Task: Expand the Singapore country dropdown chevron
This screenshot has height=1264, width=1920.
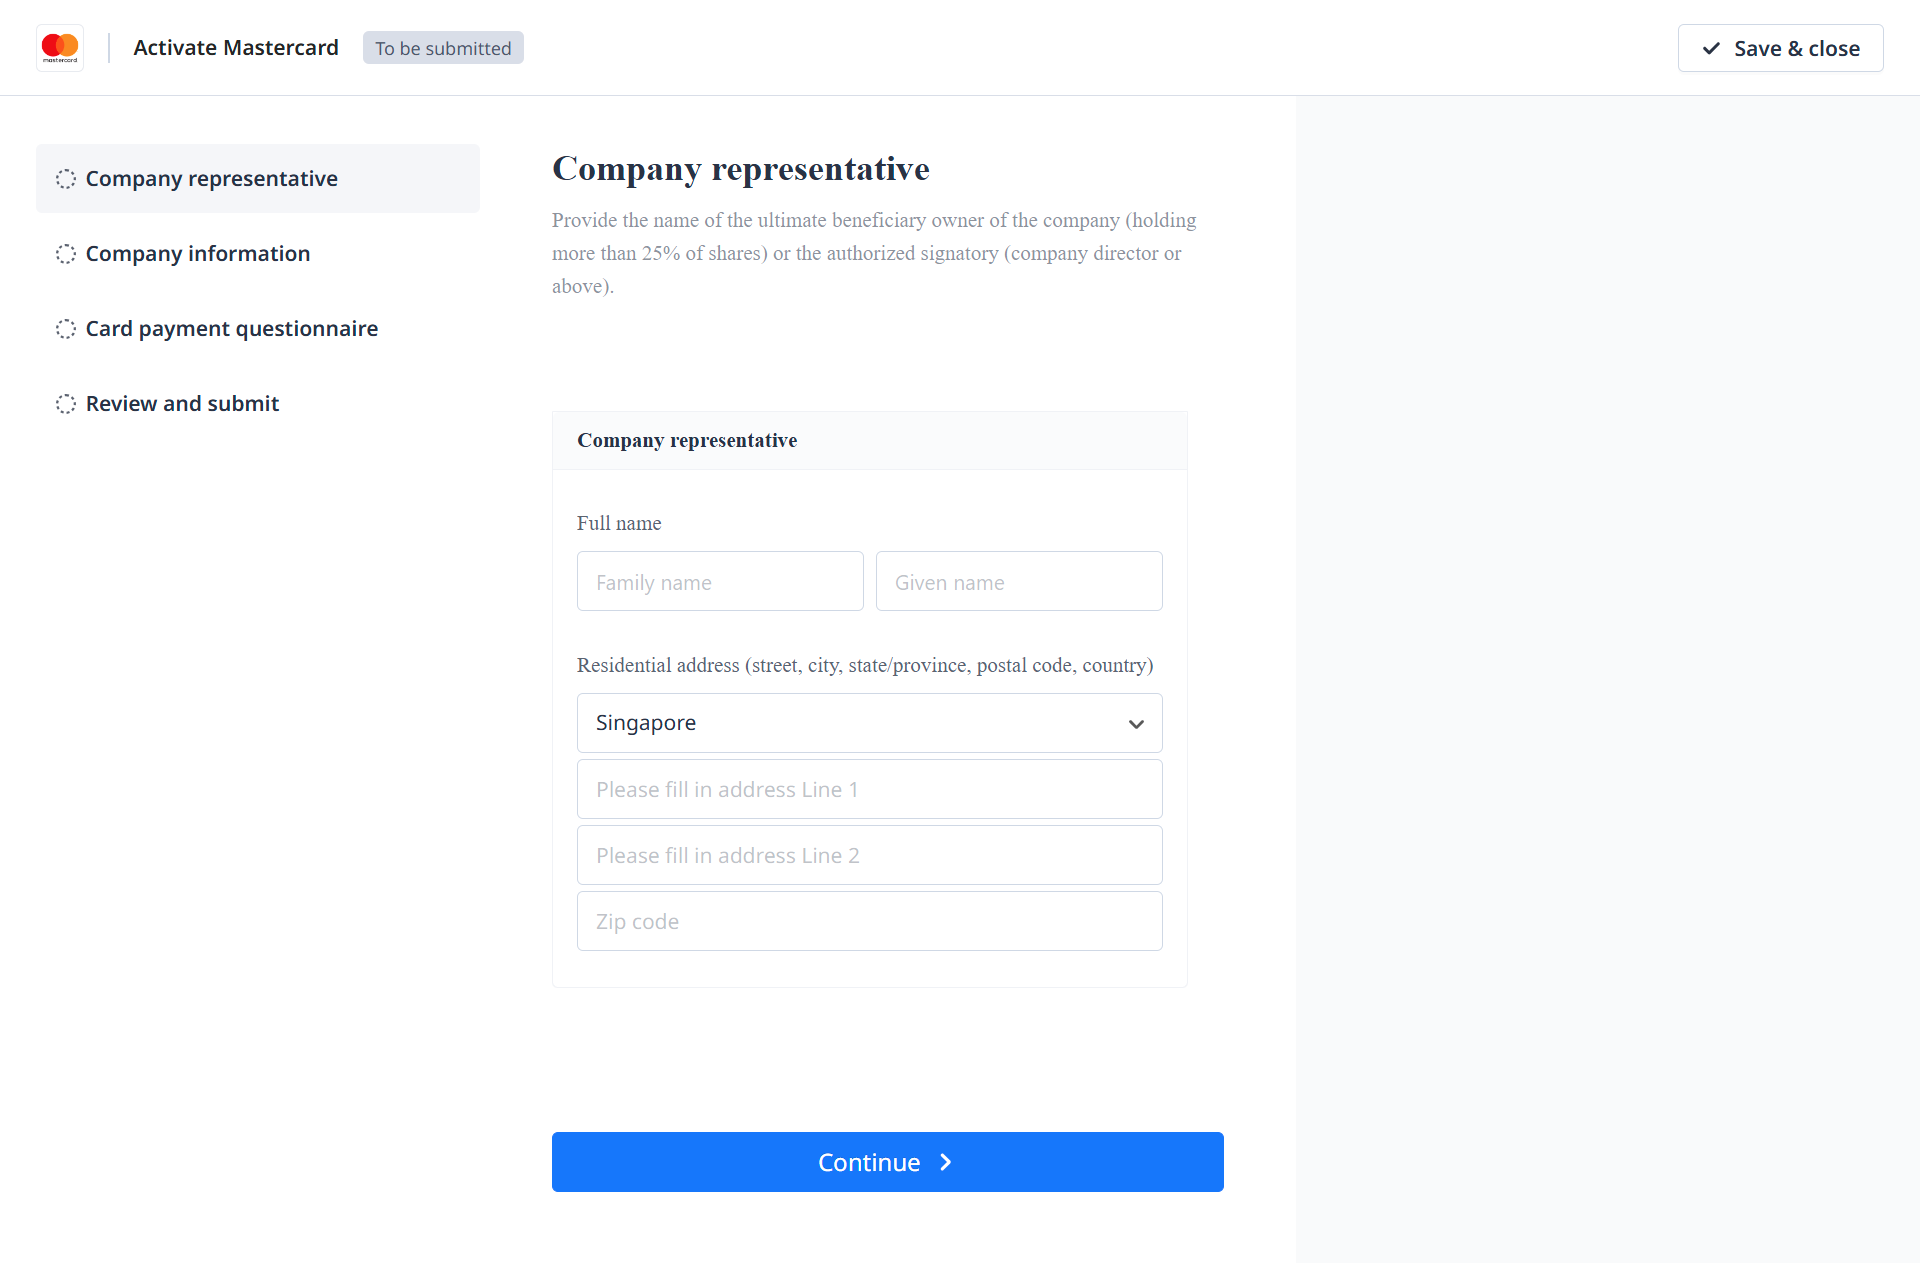Action: tap(1136, 724)
